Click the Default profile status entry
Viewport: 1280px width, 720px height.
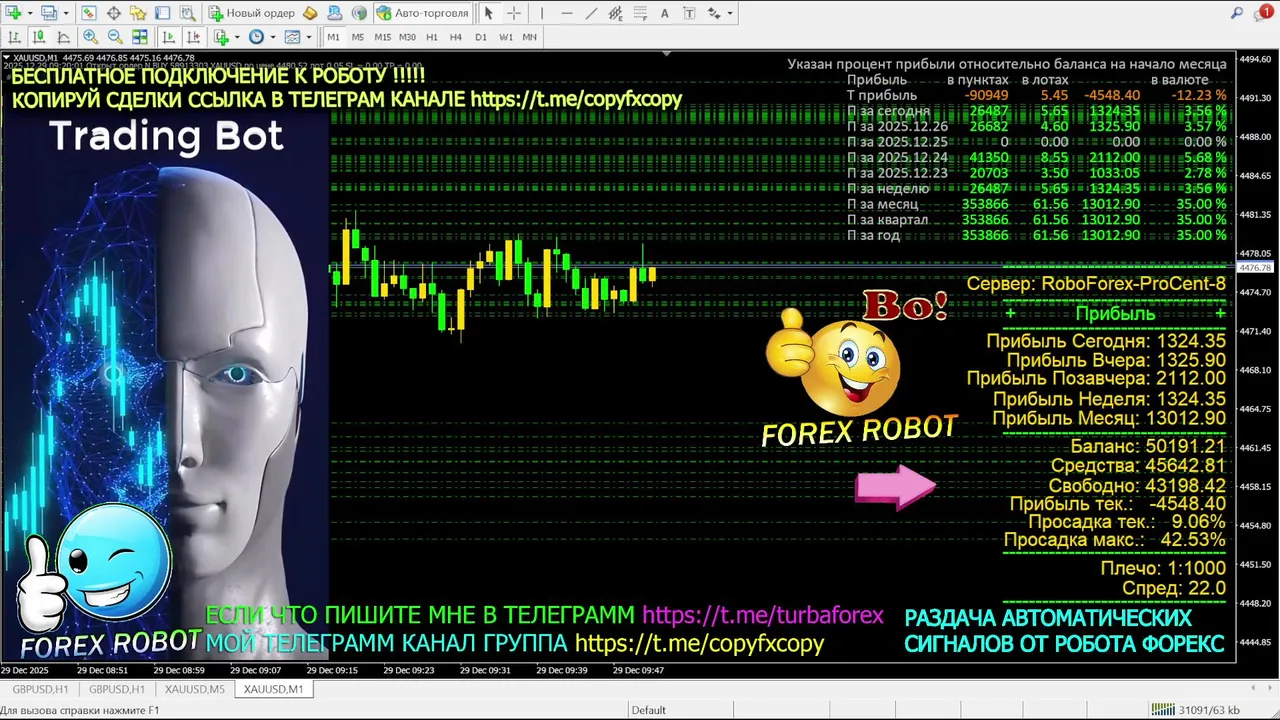648,710
